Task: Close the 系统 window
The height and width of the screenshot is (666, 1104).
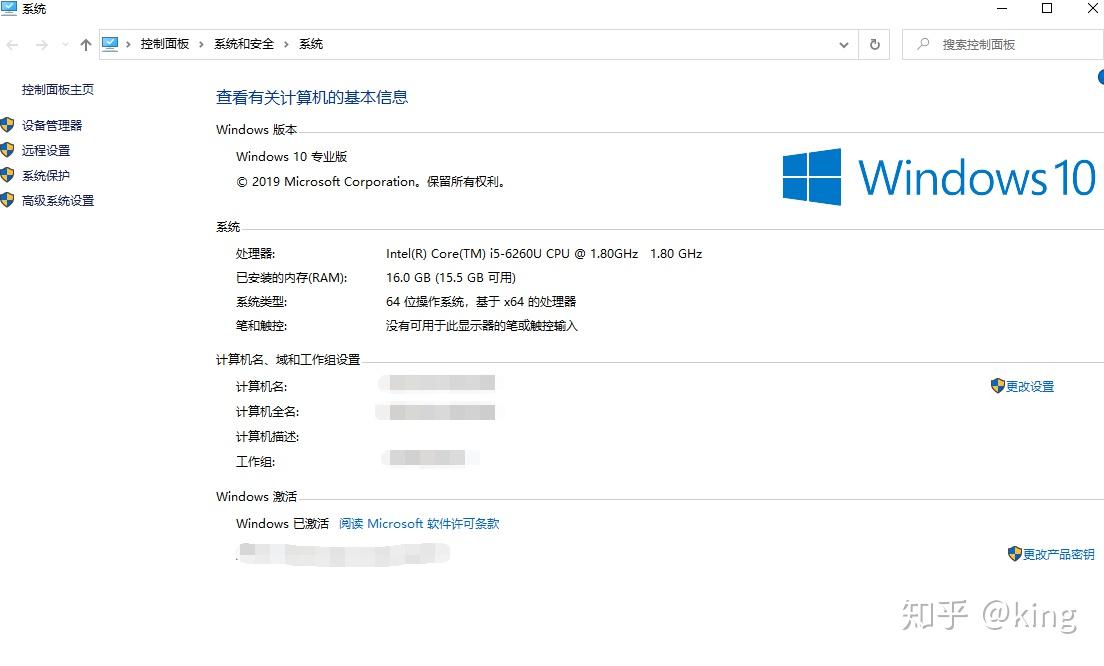Action: pos(1093,8)
